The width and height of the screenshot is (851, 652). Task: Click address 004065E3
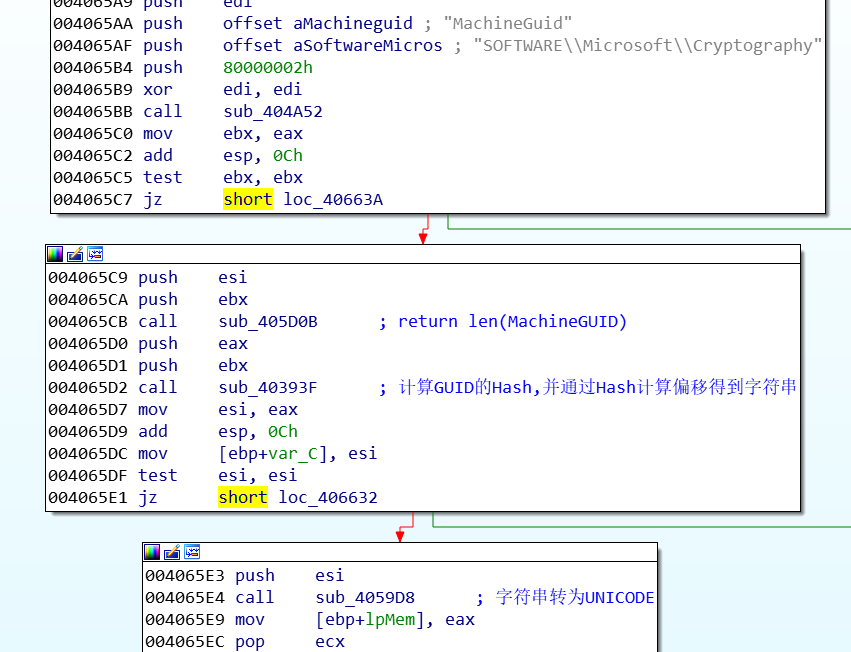185,575
